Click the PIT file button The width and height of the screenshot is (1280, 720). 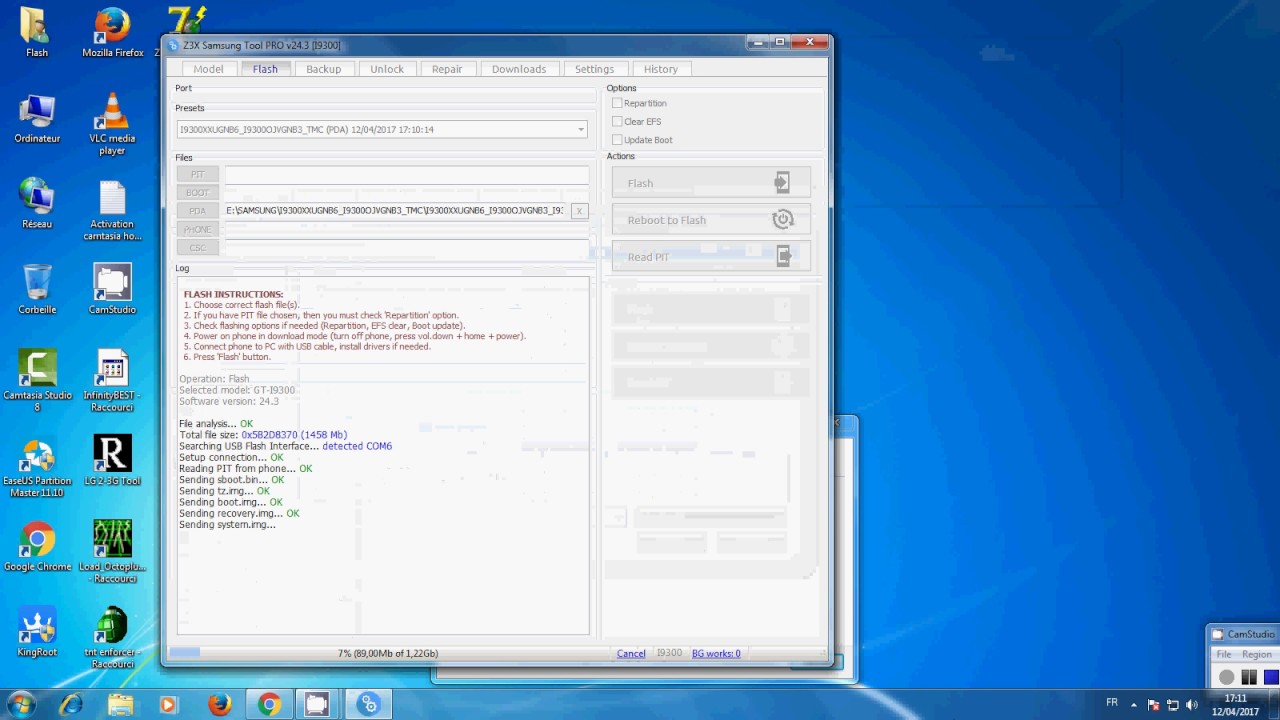click(x=197, y=174)
